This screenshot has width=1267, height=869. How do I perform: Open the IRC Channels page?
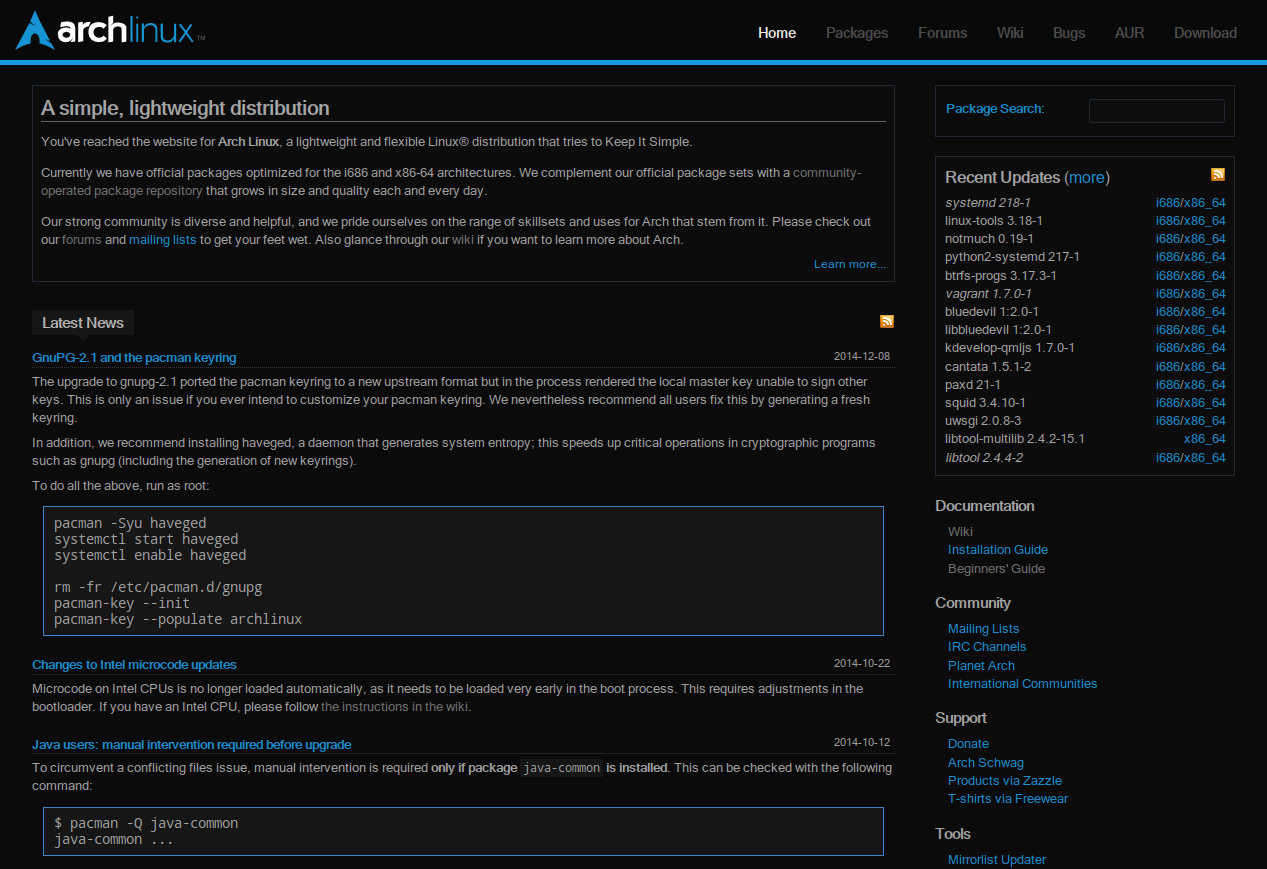(986, 646)
